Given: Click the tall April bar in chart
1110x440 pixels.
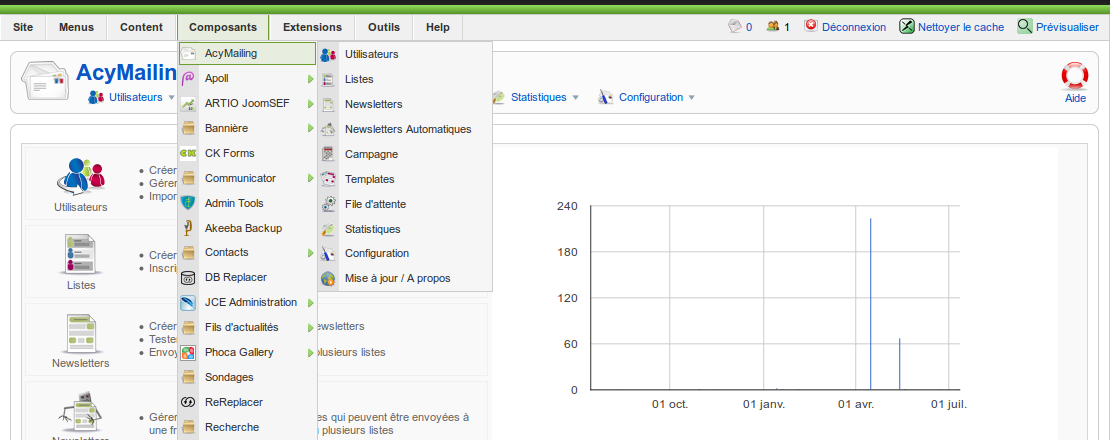Looking at the screenshot, I should (870, 303).
